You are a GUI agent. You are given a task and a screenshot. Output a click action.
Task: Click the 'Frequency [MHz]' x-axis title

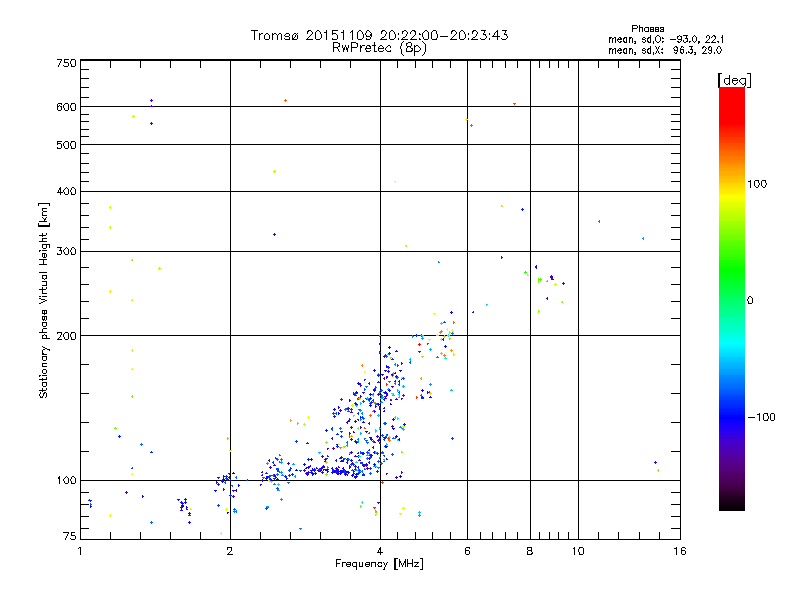(x=379, y=563)
